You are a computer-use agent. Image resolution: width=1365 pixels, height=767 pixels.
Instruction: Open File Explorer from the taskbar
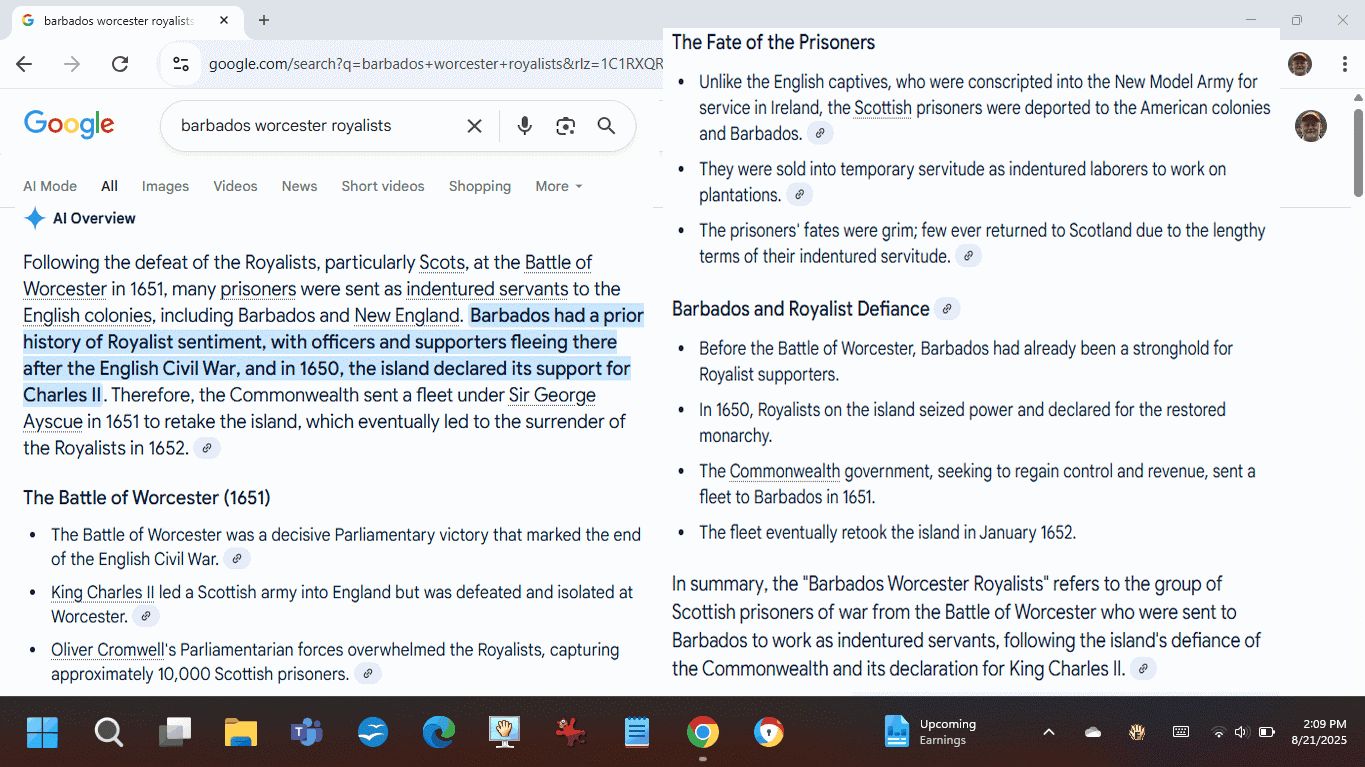click(241, 733)
